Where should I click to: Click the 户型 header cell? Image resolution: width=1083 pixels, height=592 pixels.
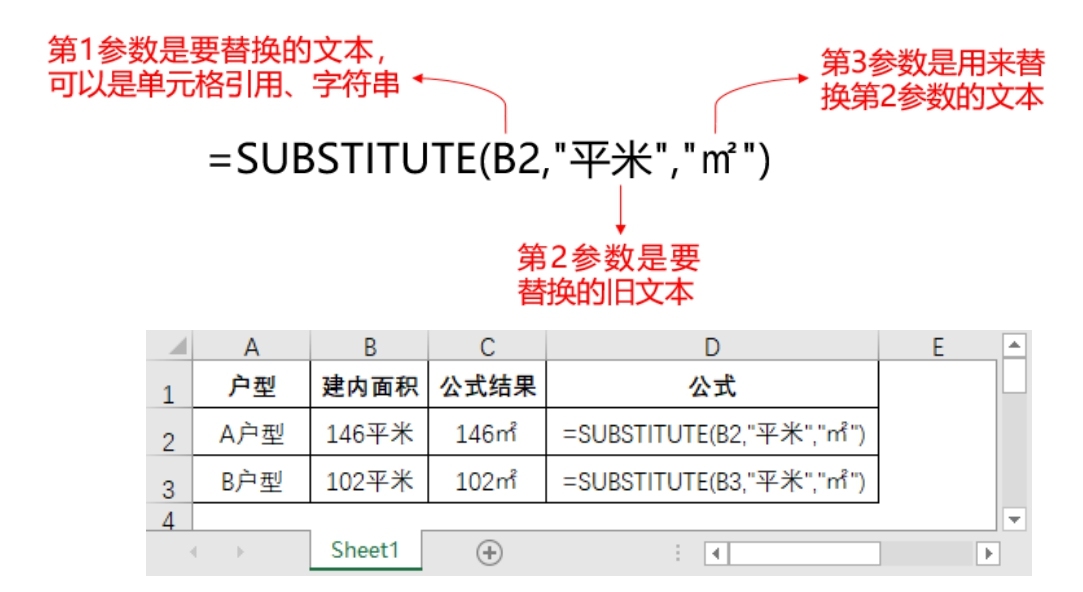(252, 385)
